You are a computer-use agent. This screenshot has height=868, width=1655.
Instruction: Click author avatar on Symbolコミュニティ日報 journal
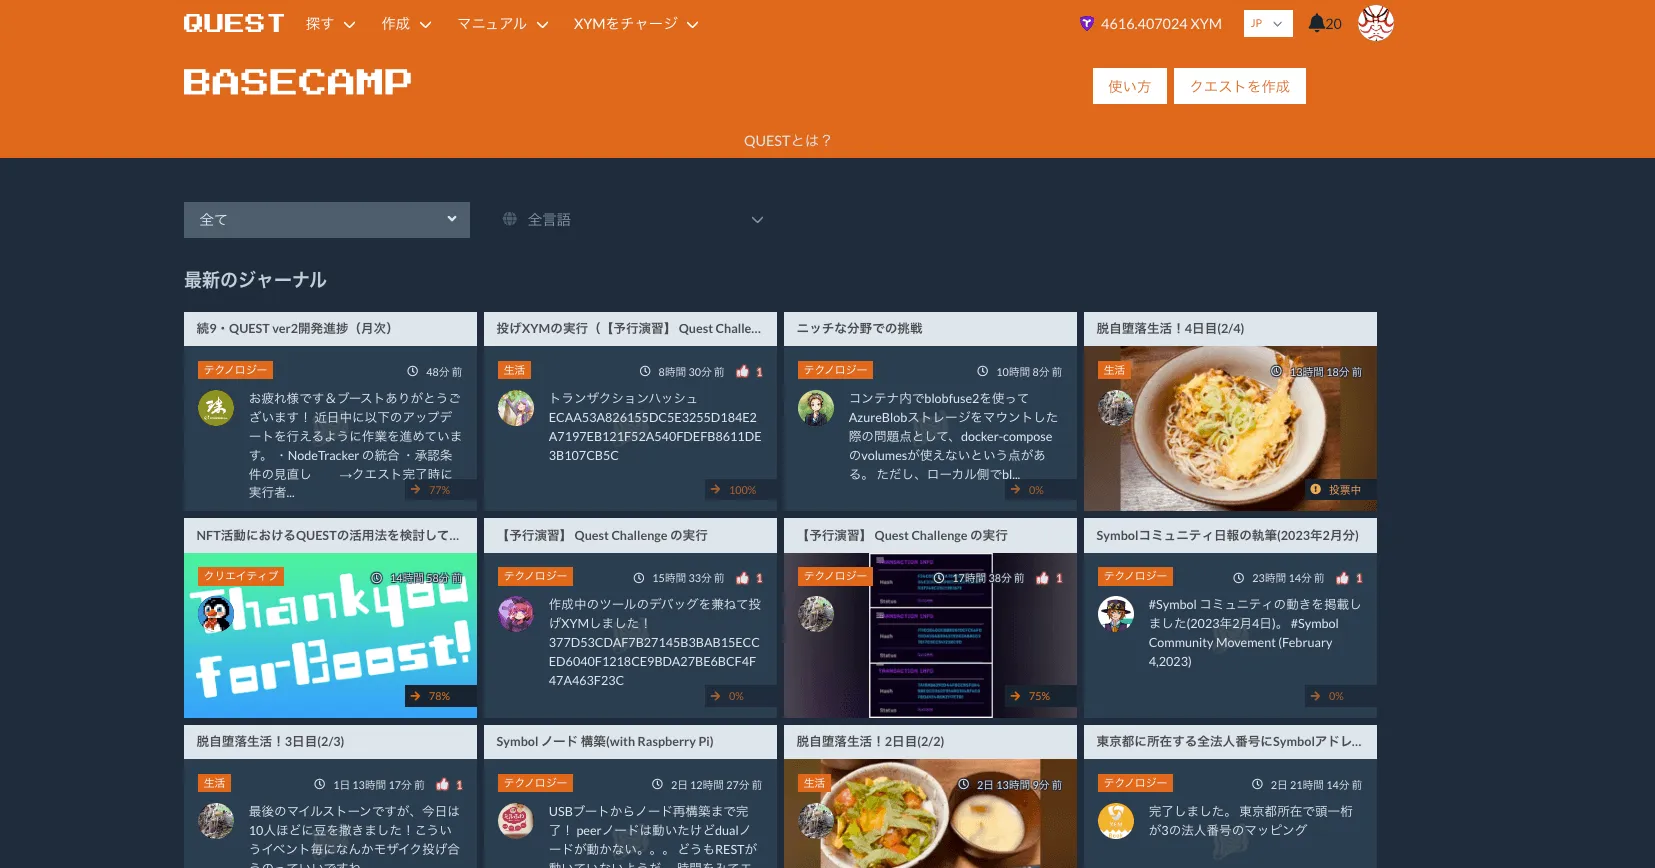(x=1116, y=614)
